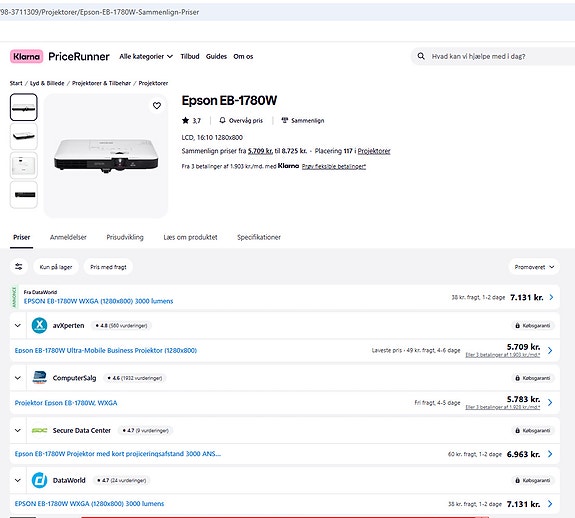Viewport: 575px width, 518px height.
Task: Click the DataWorld store logo
Action: (39, 480)
